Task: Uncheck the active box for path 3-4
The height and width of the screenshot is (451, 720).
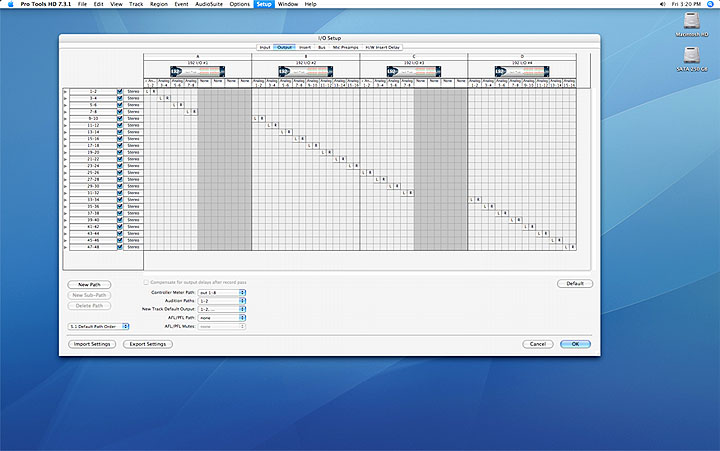Action: [x=120, y=98]
